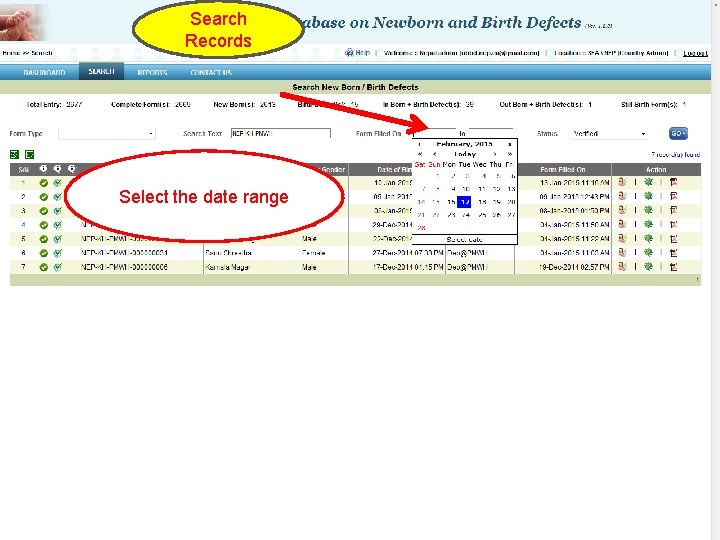Screen dimensions: 720x540
Task: Click first info icon in table header
Action: coord(43,169)
